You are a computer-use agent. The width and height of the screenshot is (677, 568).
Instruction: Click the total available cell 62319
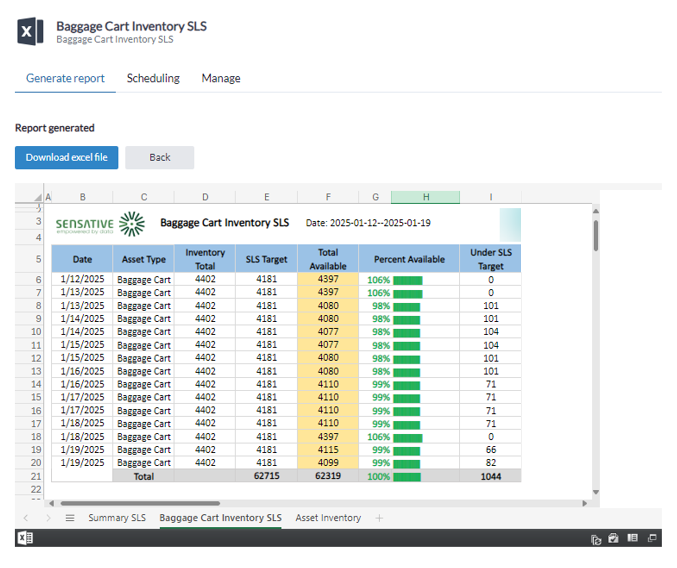tap(328, 476)
